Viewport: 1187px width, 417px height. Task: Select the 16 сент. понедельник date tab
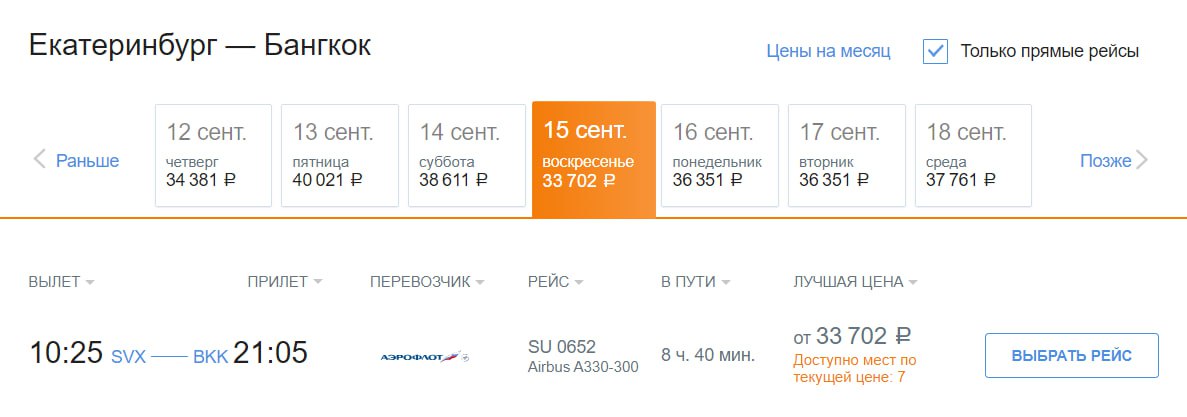[x=719, y=155]
